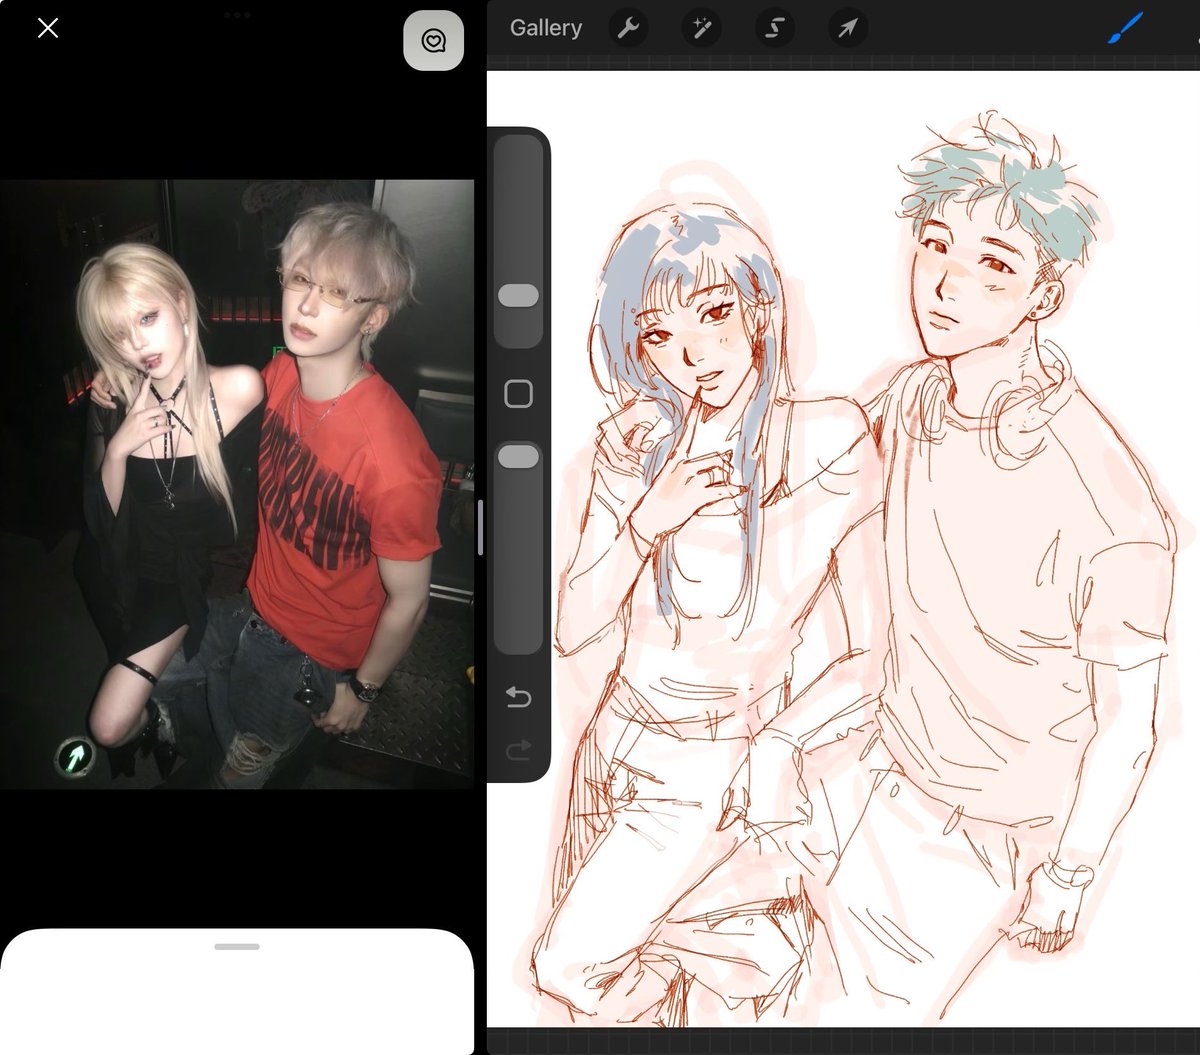1200x1055 pixels.
Task: Tap the three-dot multitasking control
Action: pyautogui.click(x=237, y=15)
